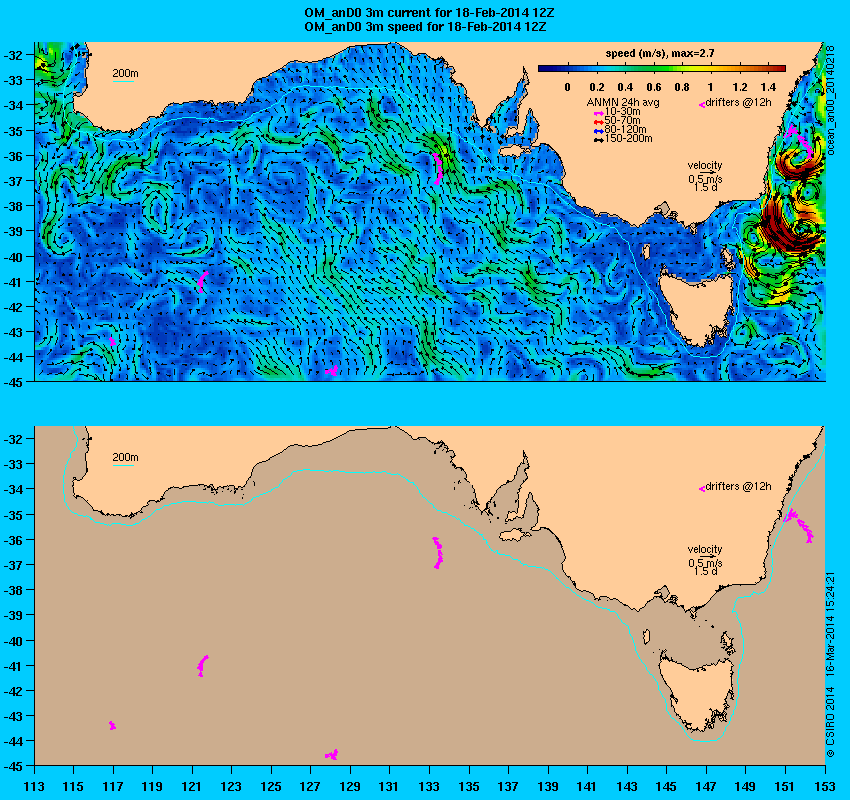Click the 'ANMN 24h avg' legend heading

623,102
